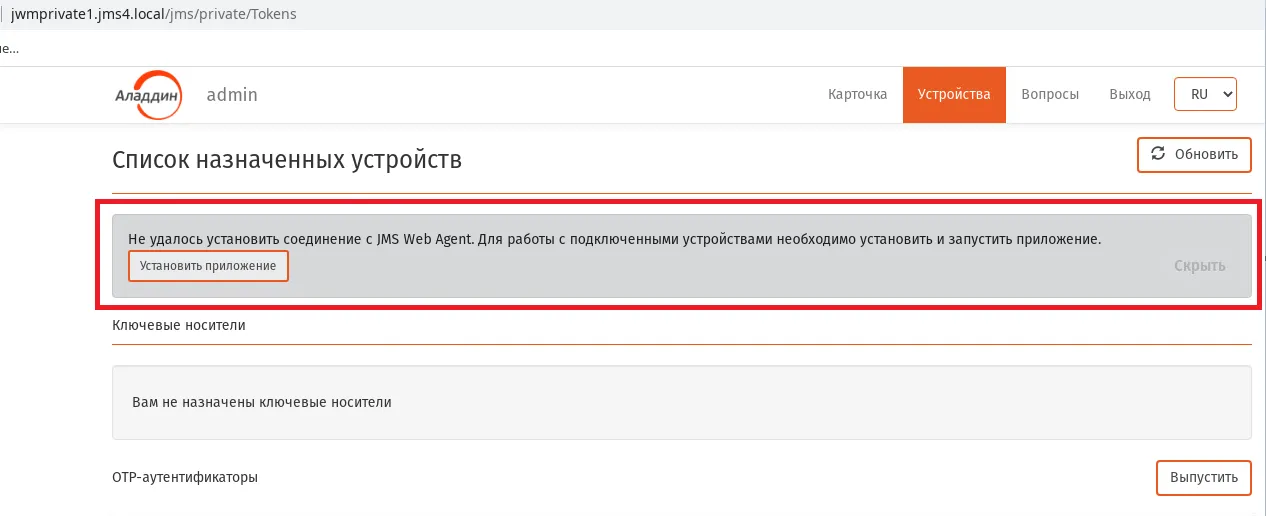The width and height of the screenshot is (1266, 516).
Task: Click the Выпустить button for OTP-аутентификаторы
Action: (x=1204, y=477)
